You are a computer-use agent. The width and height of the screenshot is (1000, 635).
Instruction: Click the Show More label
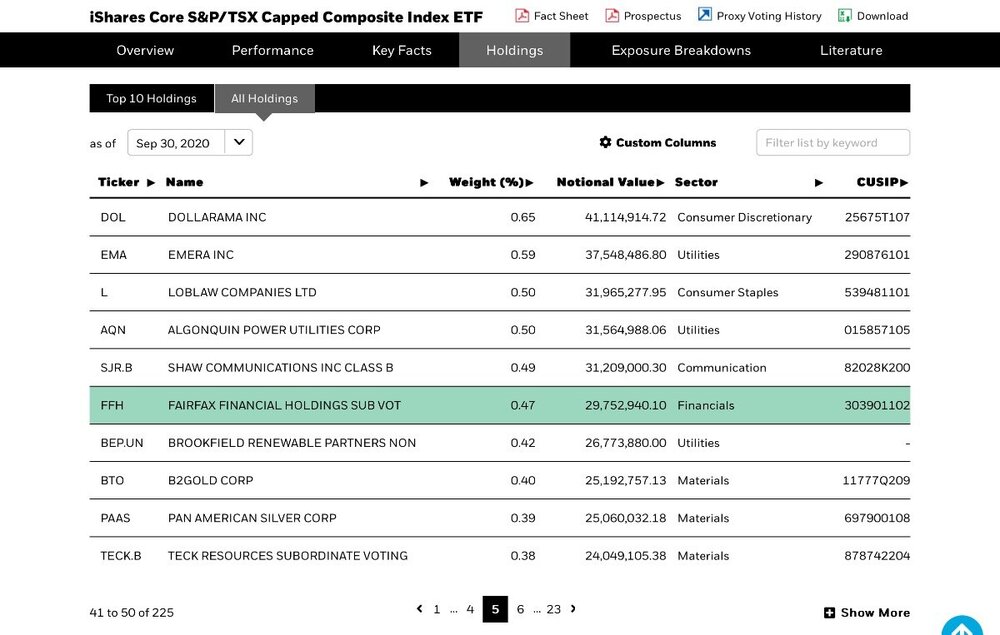tap(875, 613)
